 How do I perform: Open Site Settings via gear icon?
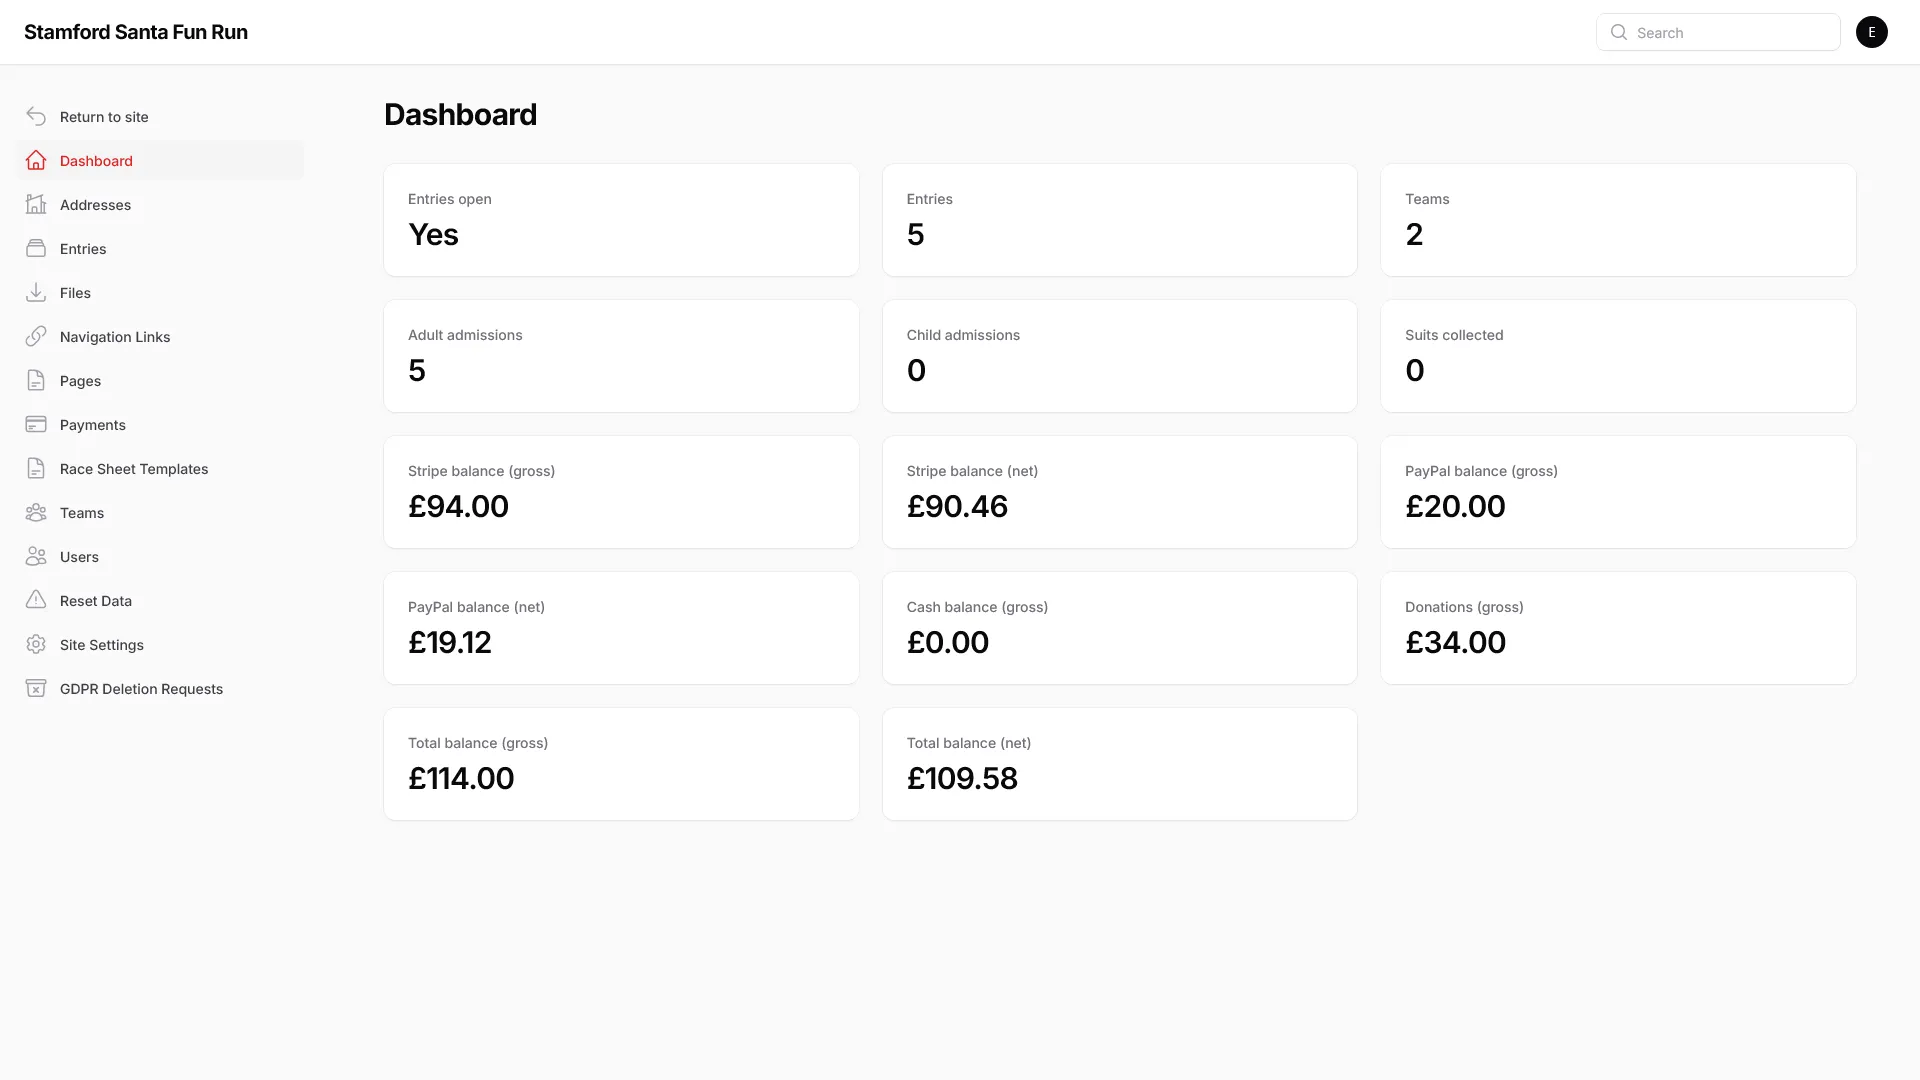(x=36, y=644)
